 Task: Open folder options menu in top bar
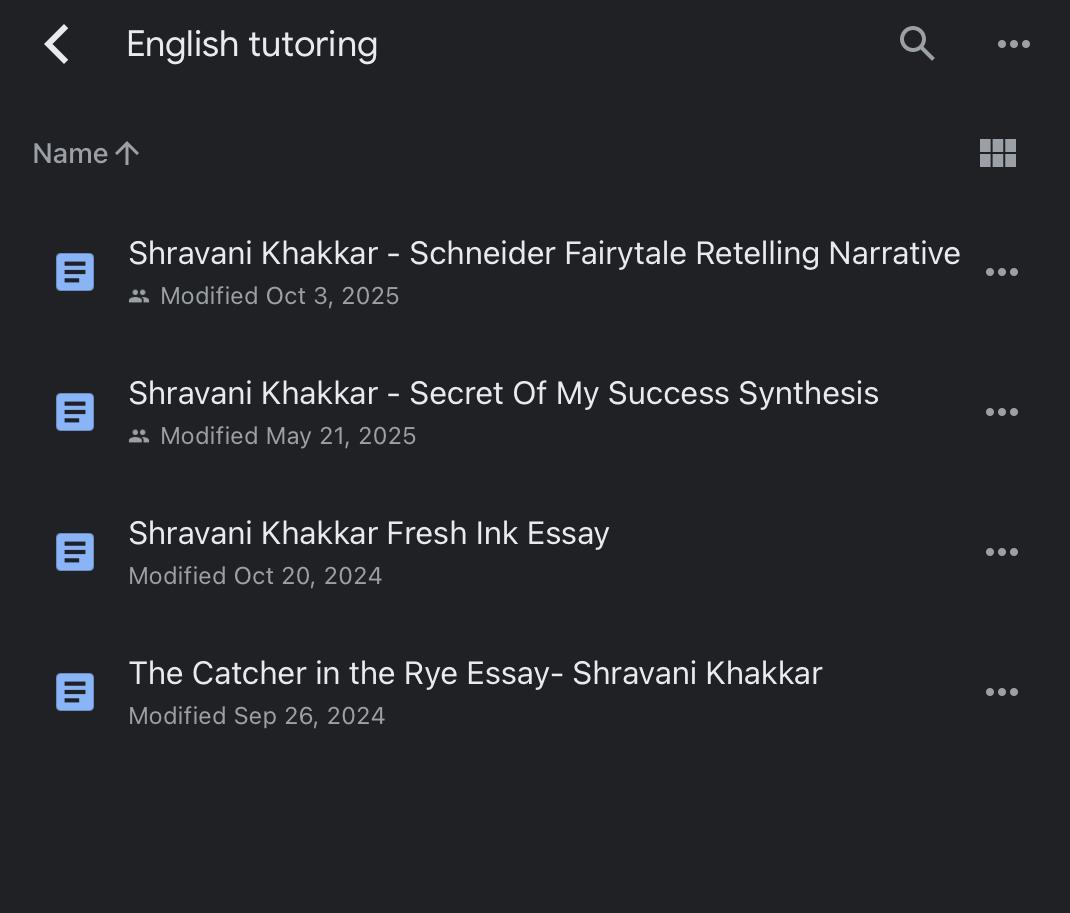point(1013,44)
